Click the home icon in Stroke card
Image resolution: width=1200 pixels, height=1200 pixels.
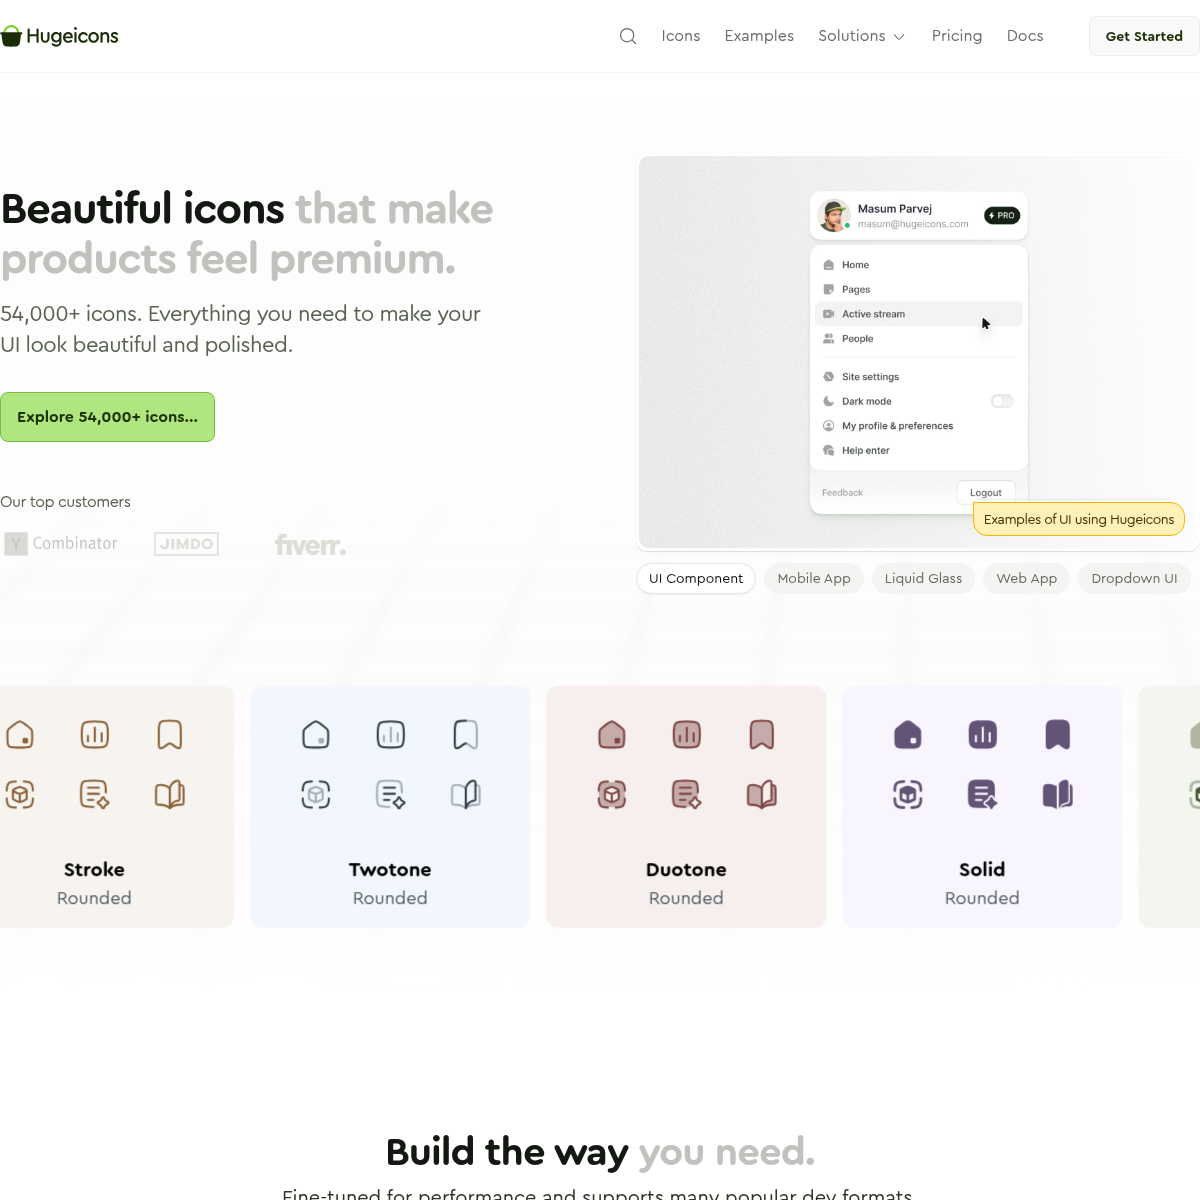pos(20,735)
